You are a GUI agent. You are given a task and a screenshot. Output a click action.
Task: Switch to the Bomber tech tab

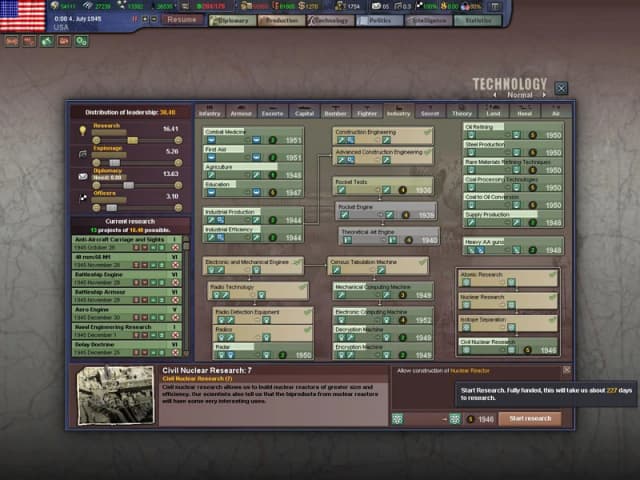click(336, 111)
